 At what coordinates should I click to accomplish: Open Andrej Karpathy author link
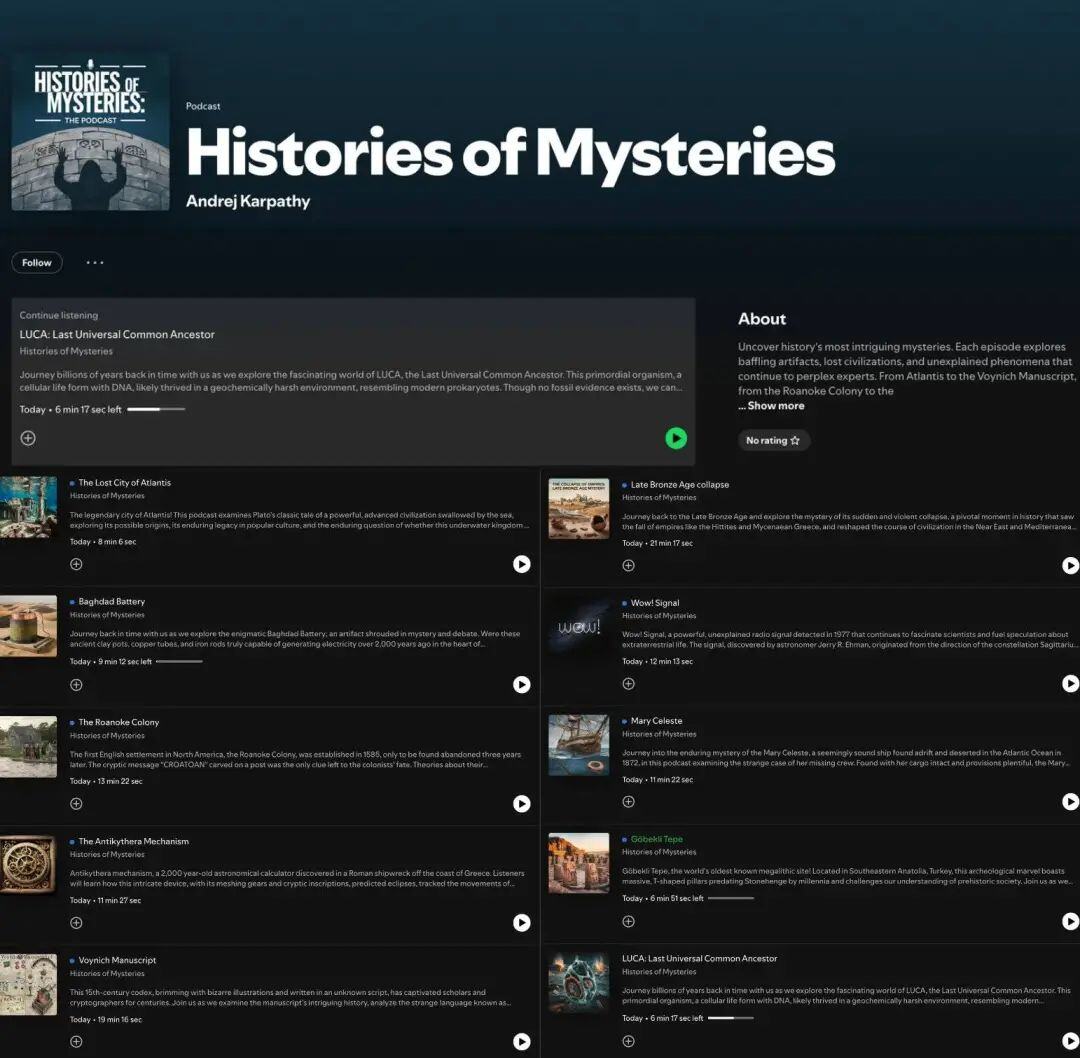248,201
